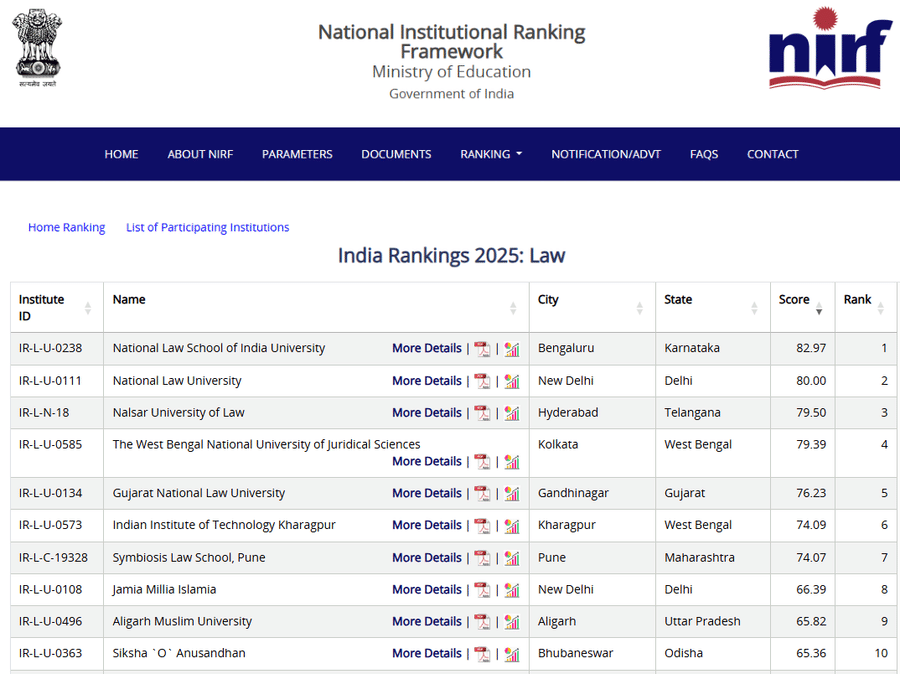Click the NIRF logo
900x674 pixels.
pos(829,48)
